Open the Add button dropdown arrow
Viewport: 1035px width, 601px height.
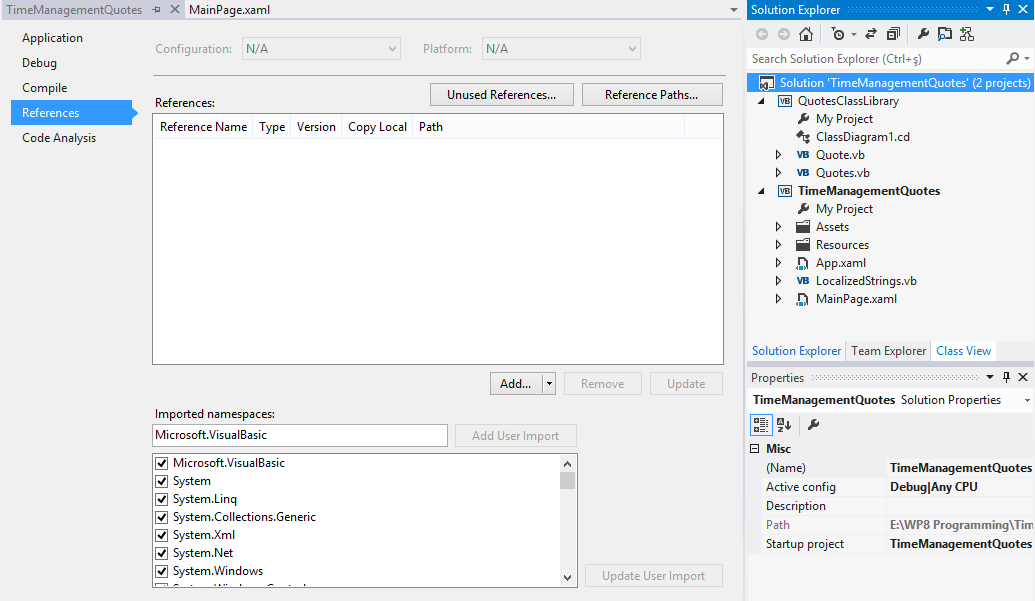tap(549, 384)
